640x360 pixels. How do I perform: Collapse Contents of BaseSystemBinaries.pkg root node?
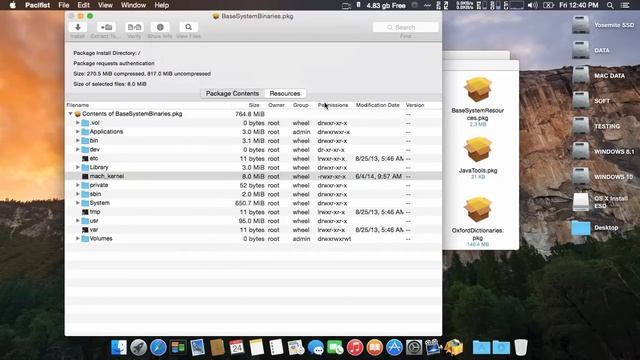(x=71, y=114)
